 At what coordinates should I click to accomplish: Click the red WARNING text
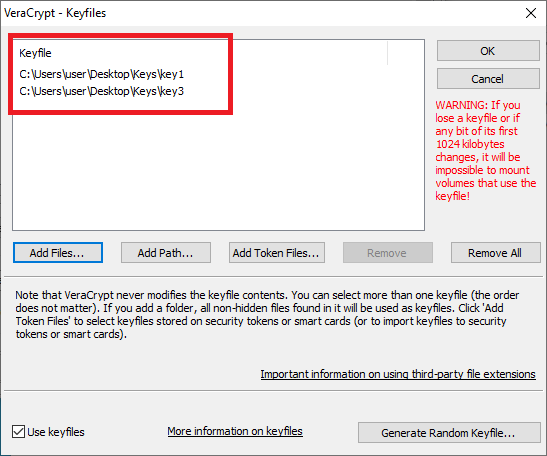coord(485,150)
